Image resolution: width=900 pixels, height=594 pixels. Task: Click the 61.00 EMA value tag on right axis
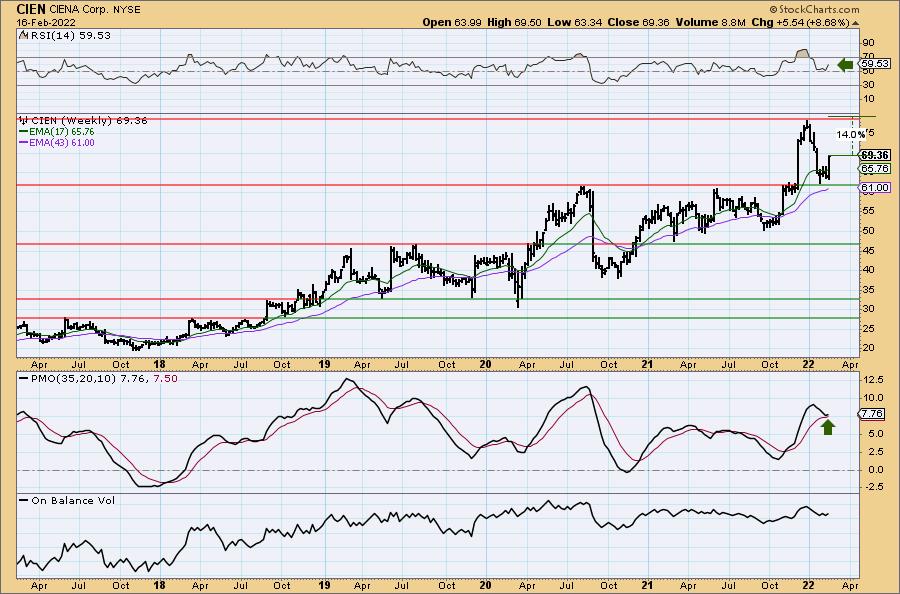[875, 188]
